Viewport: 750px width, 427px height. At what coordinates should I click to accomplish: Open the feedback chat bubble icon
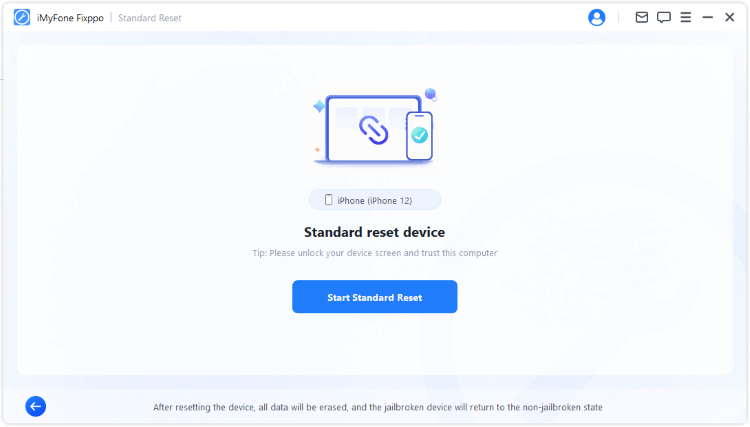pyautogui.click(x=663, y=17)
